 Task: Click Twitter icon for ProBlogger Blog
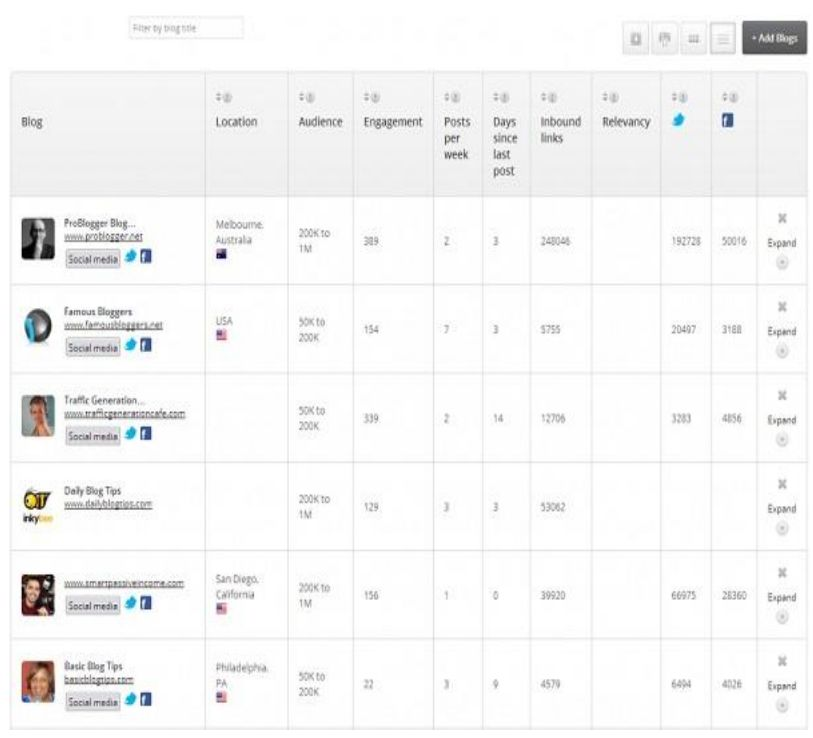tap(130, 258)
